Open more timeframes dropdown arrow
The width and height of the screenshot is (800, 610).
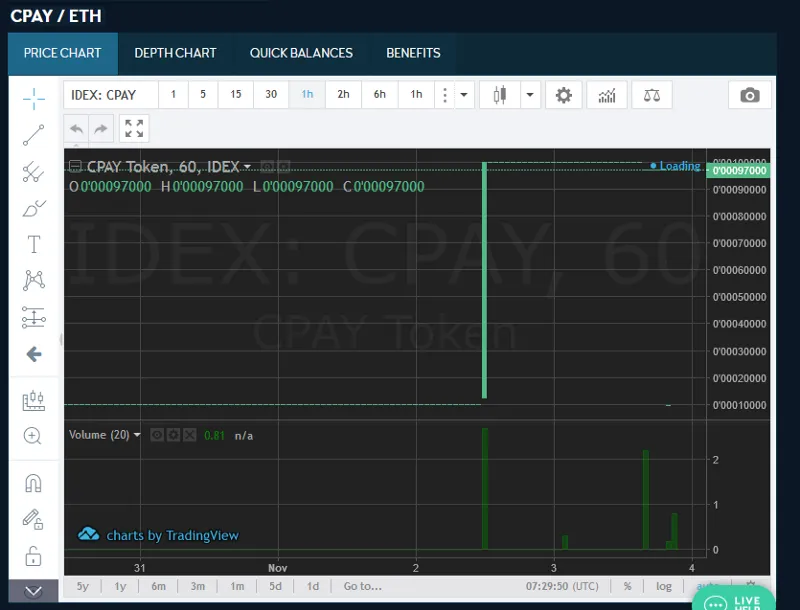click(x=464, y=95)
